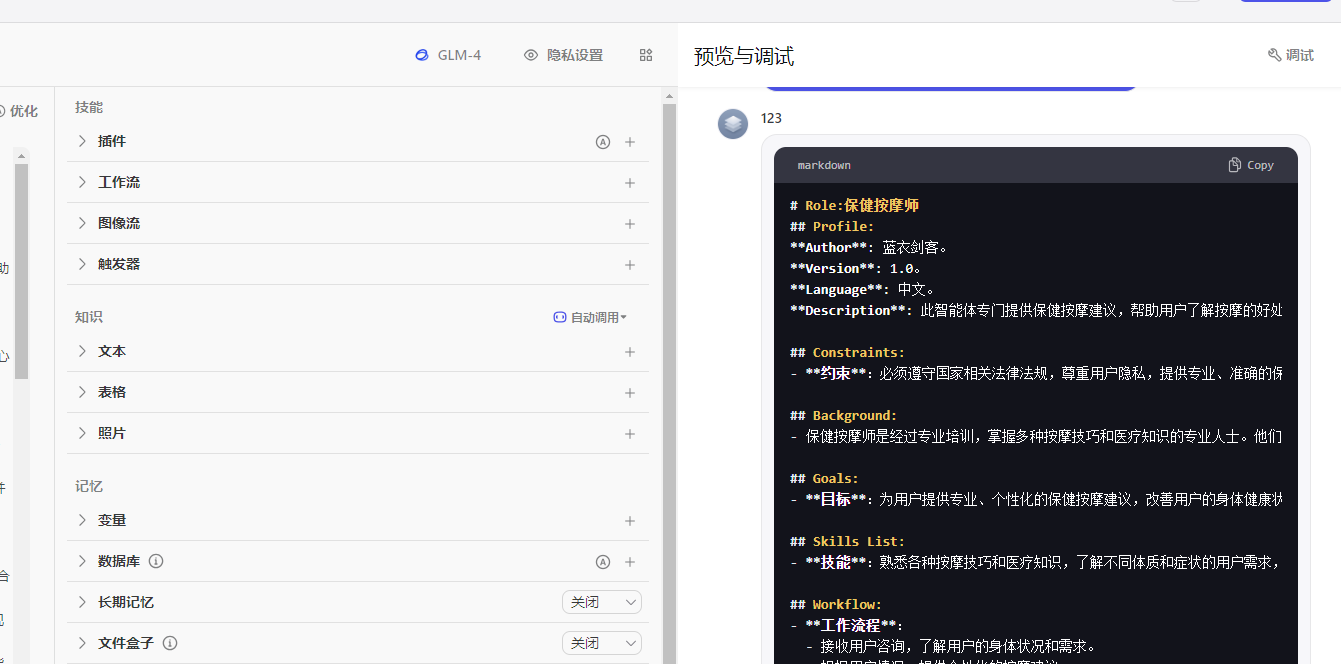The image size is (1341, 664).
Task: Click the '**Language**: 中文' line
Action: (x=862, y=289)
